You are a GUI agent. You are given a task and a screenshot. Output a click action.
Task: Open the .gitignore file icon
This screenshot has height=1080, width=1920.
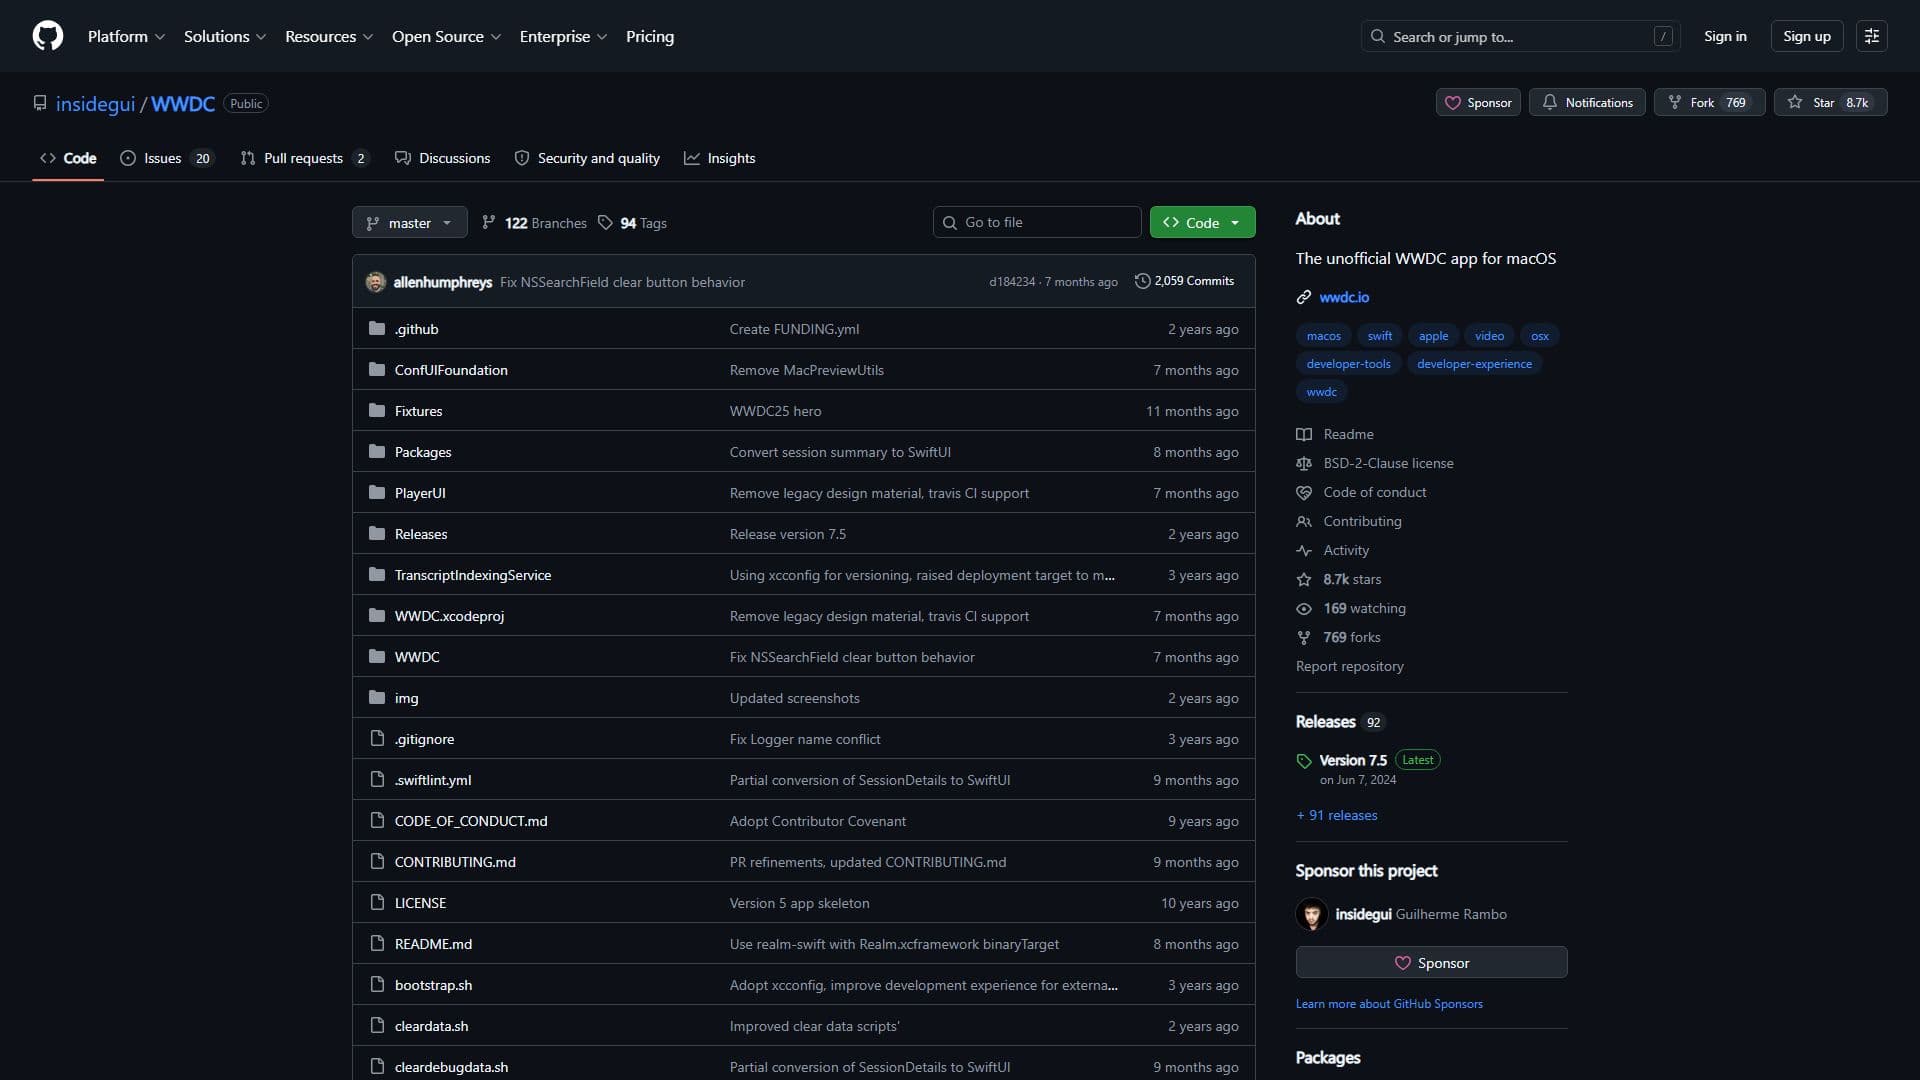377,738
